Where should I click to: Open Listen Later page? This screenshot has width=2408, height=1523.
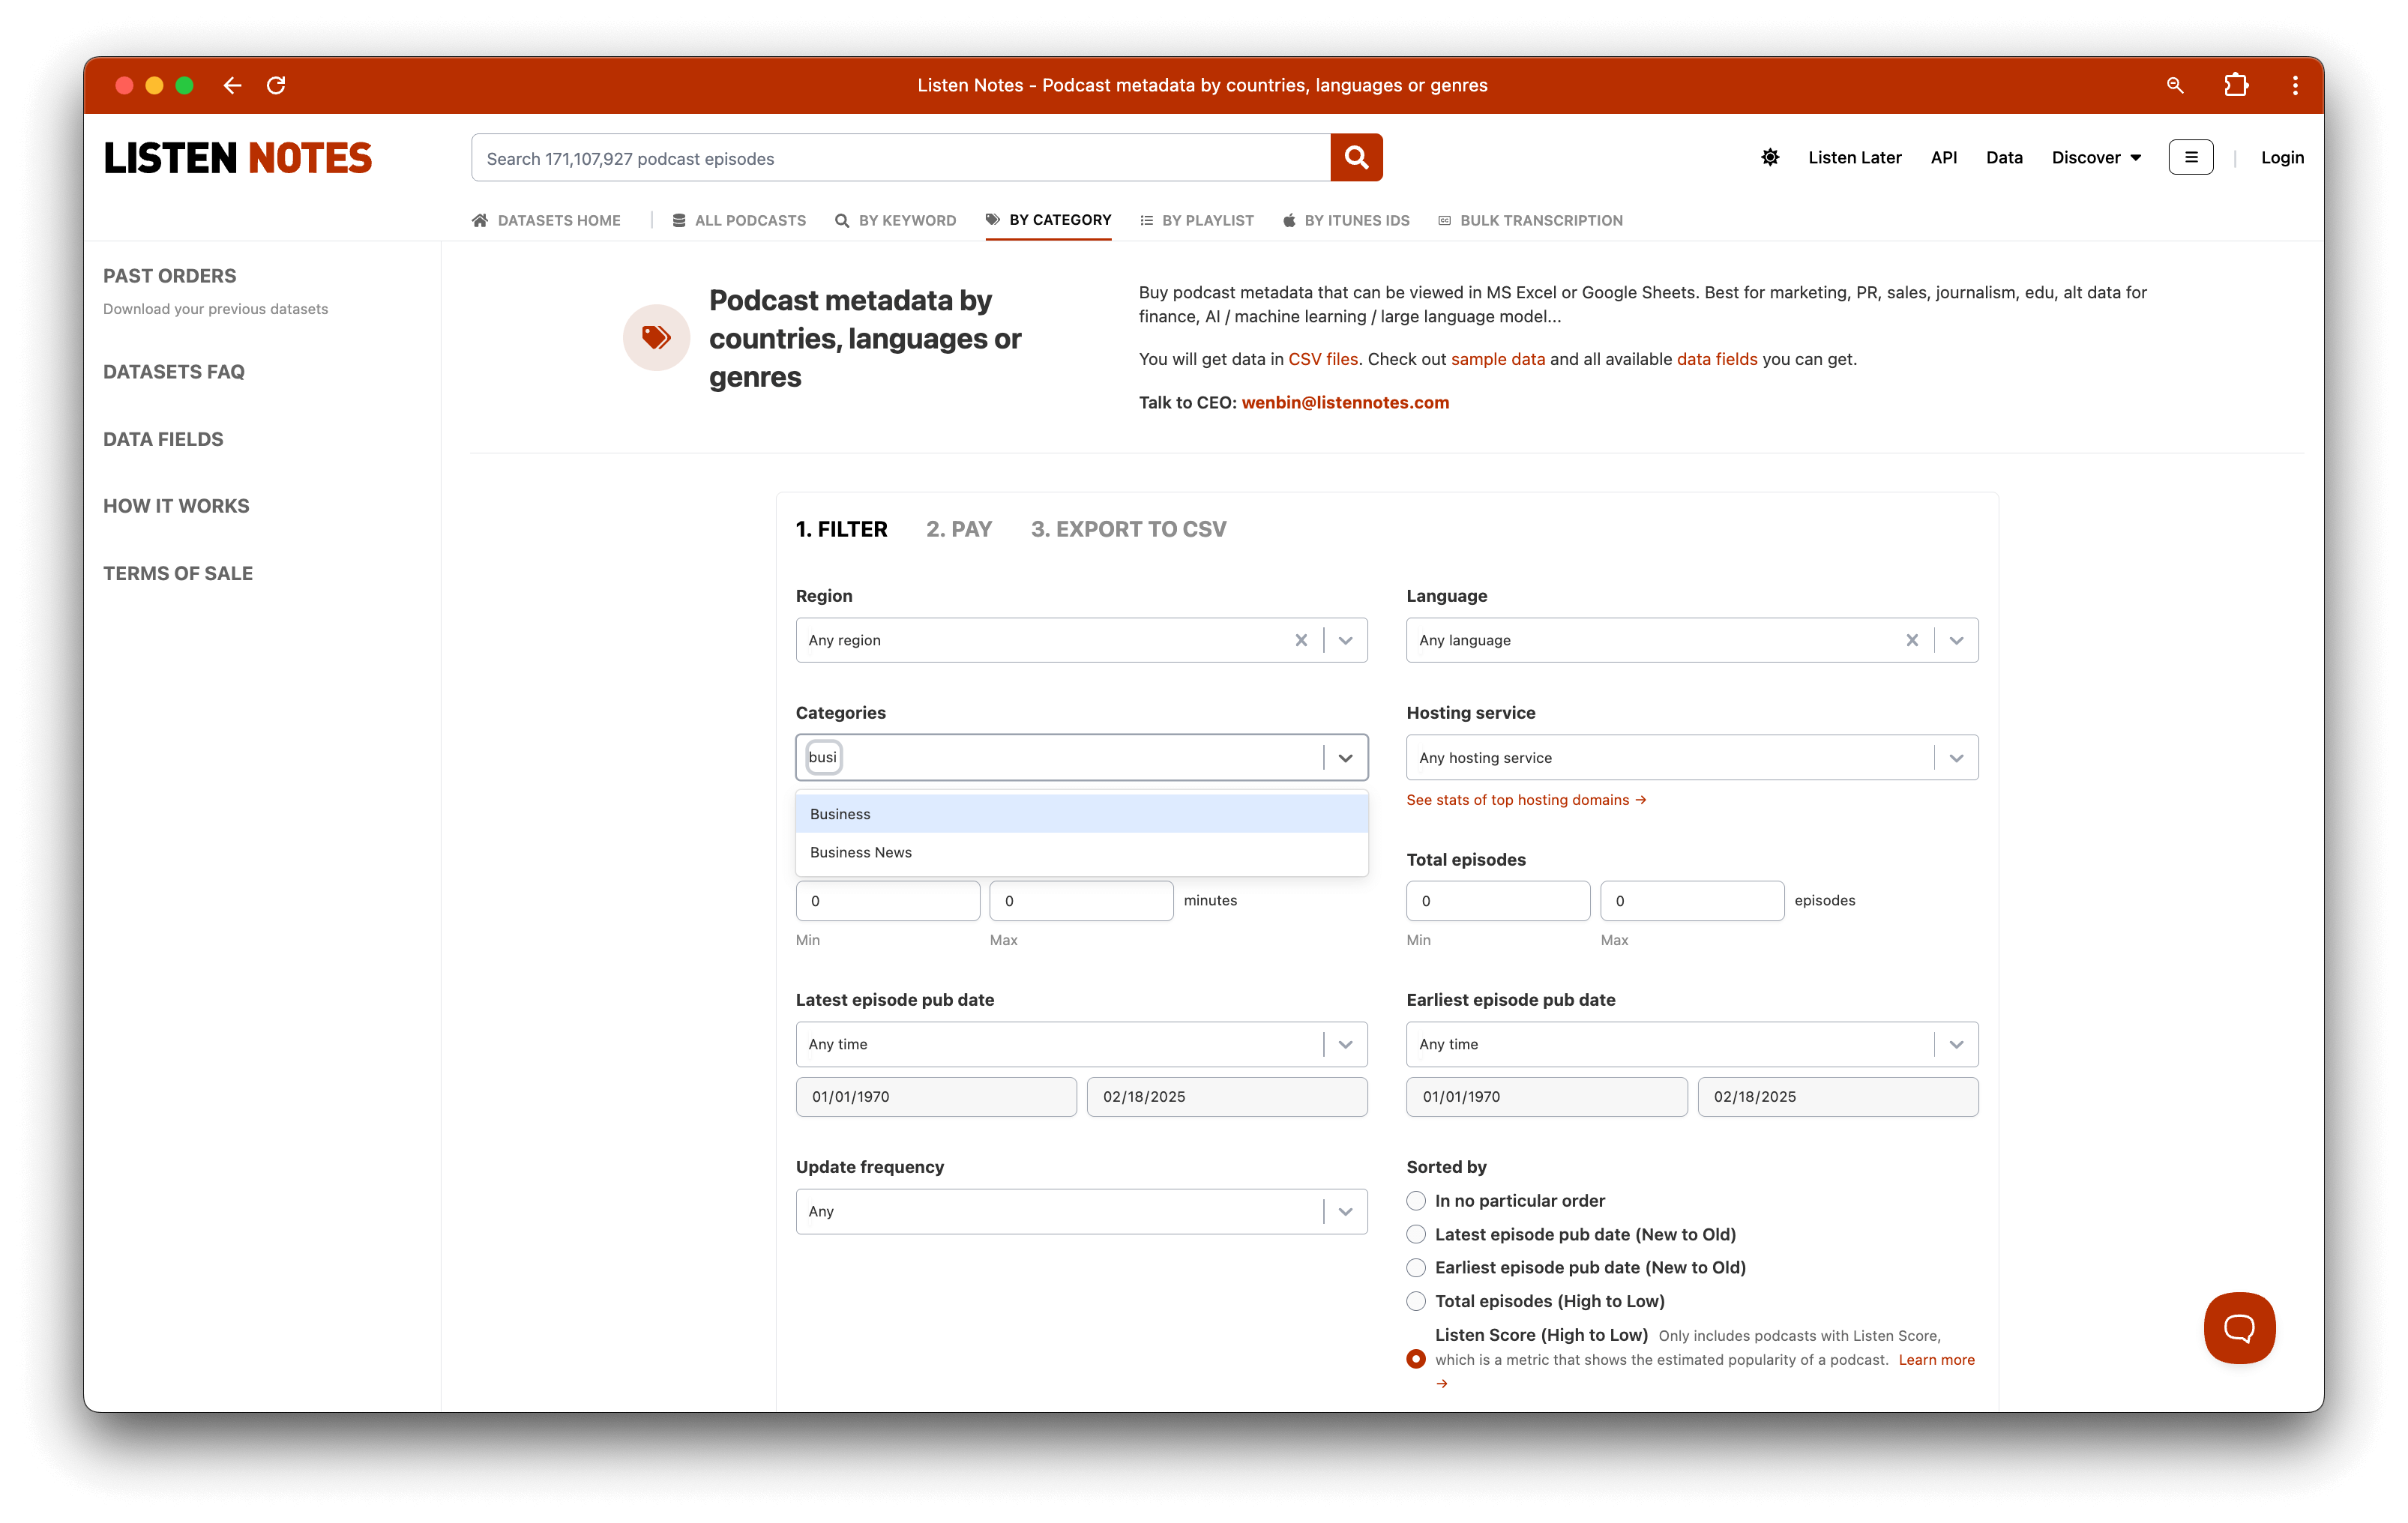(1854, 157)
